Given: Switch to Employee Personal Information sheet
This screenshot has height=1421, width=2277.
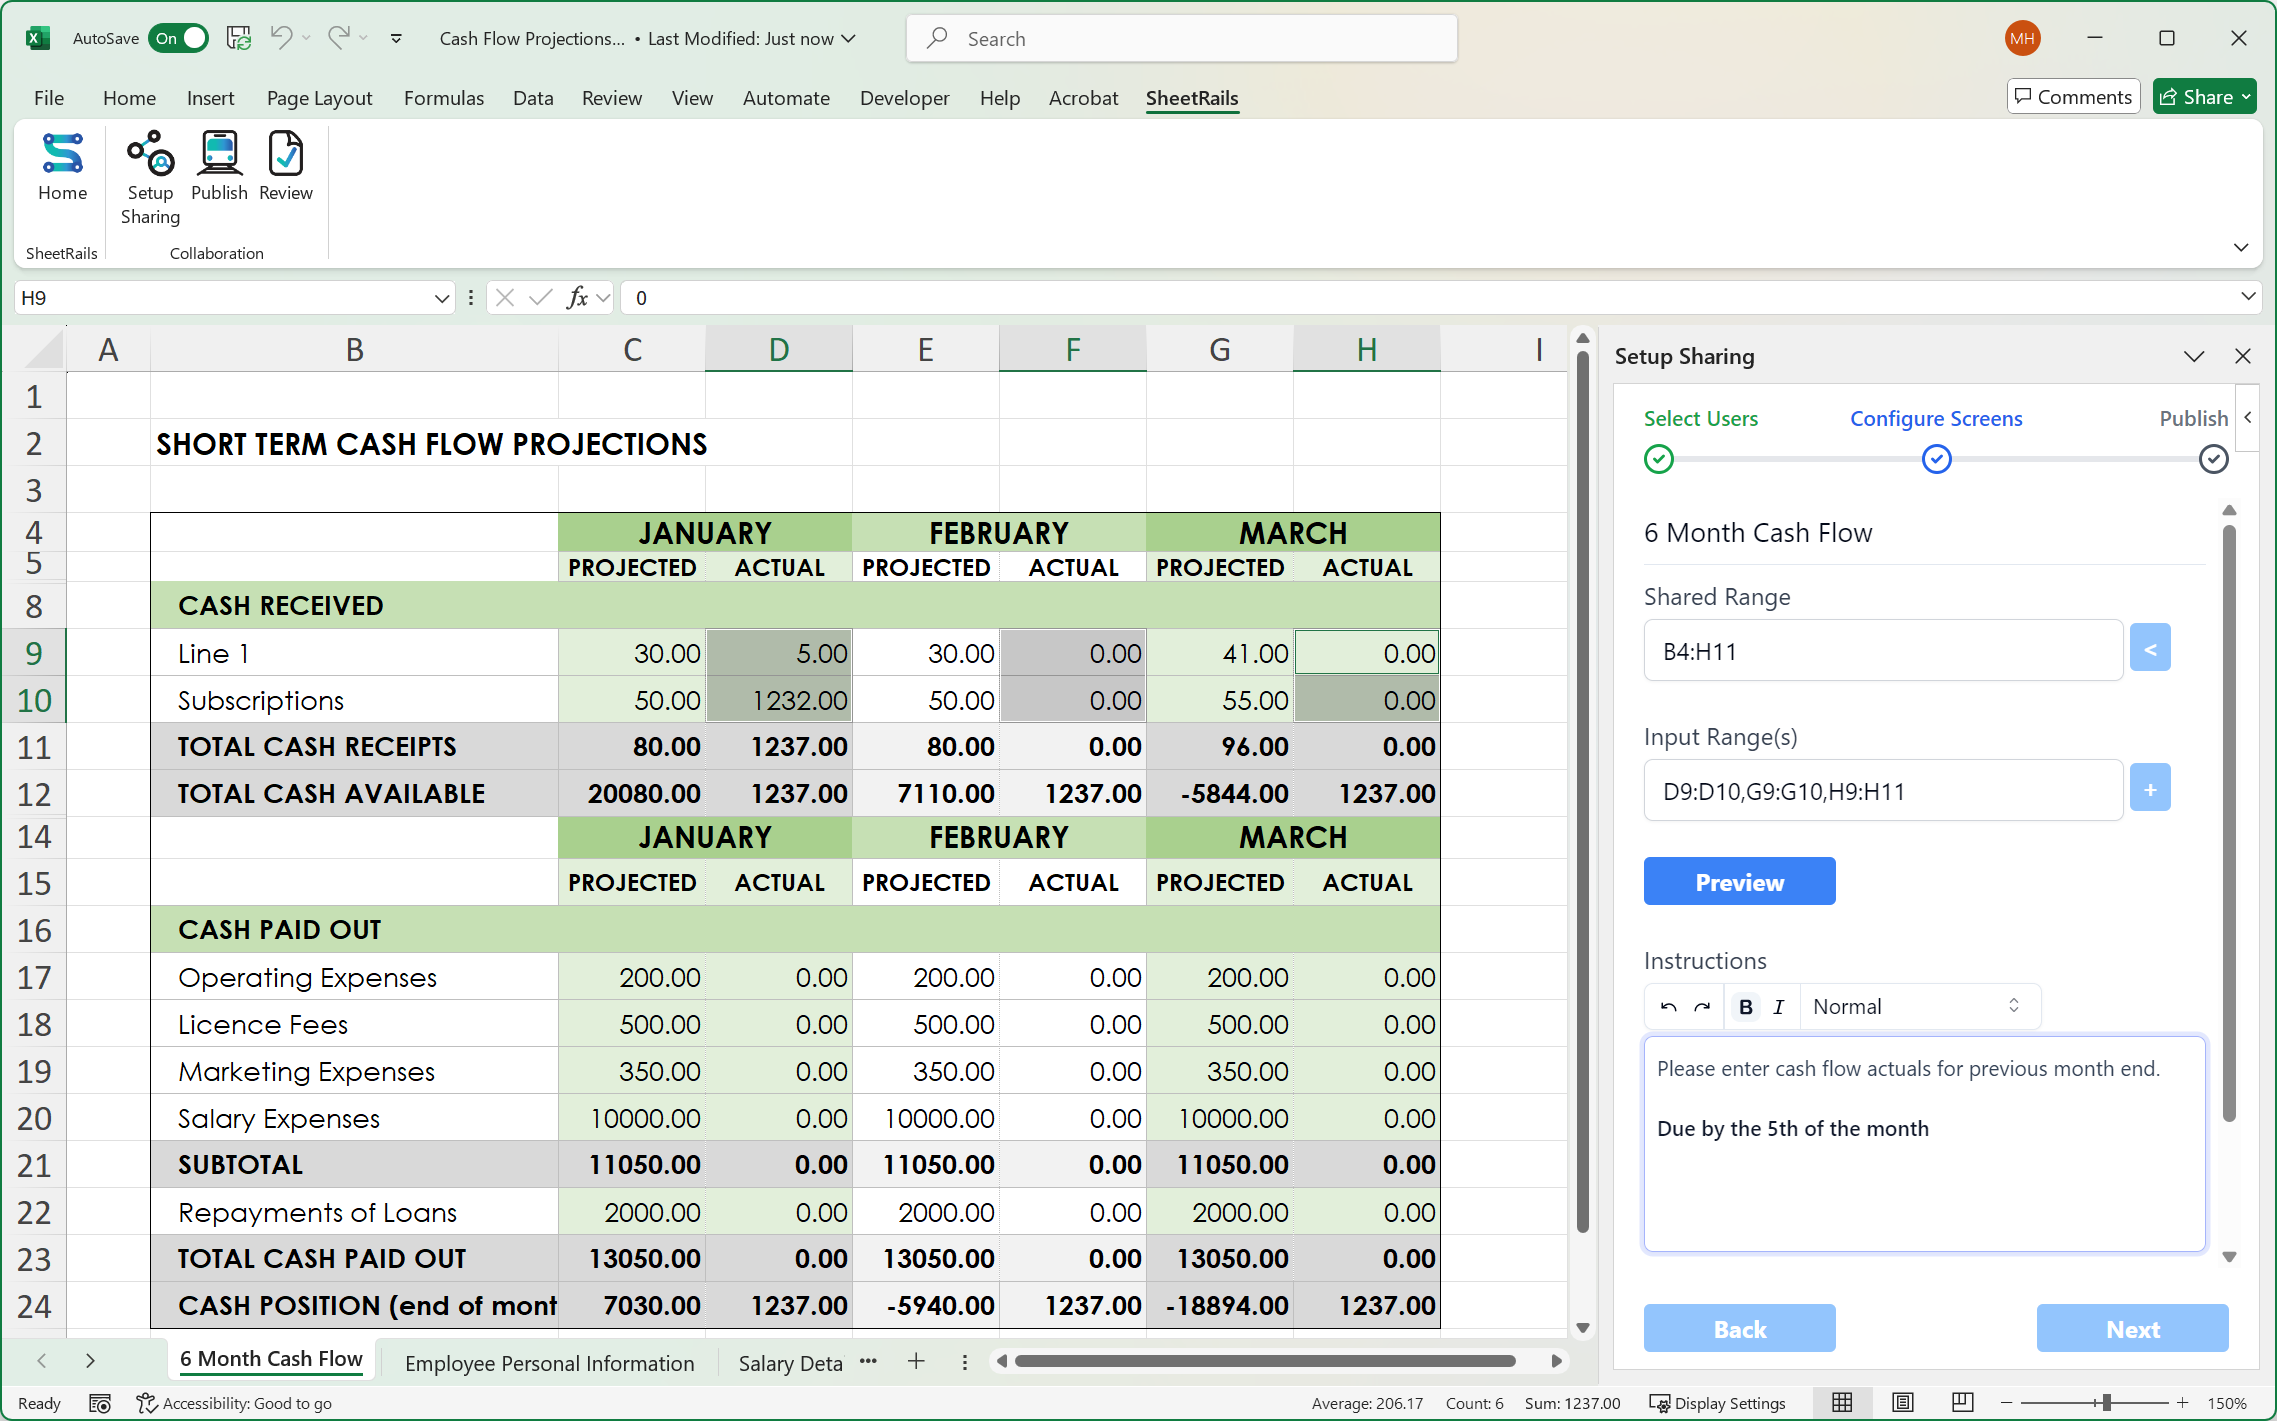Looking at the screenshot, I should [549, 1363].
